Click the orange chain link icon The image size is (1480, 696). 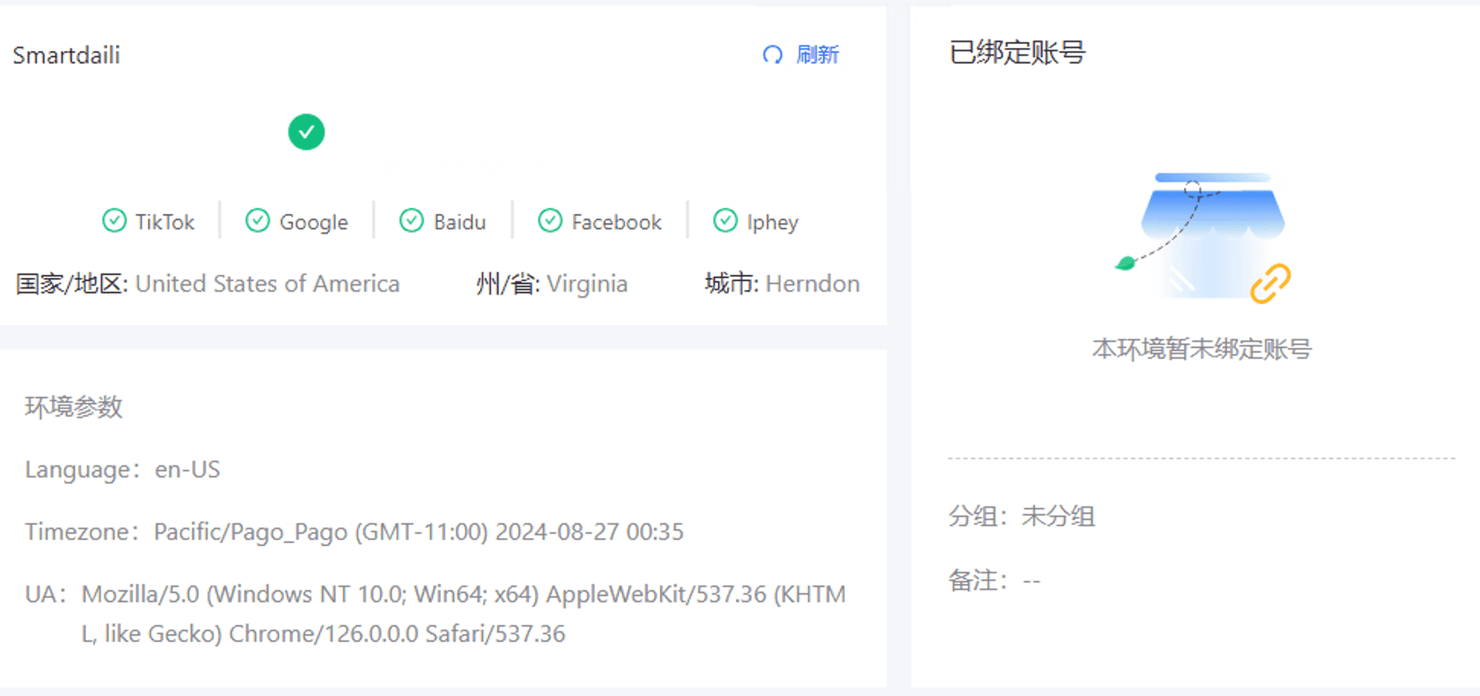(1270, 284)
